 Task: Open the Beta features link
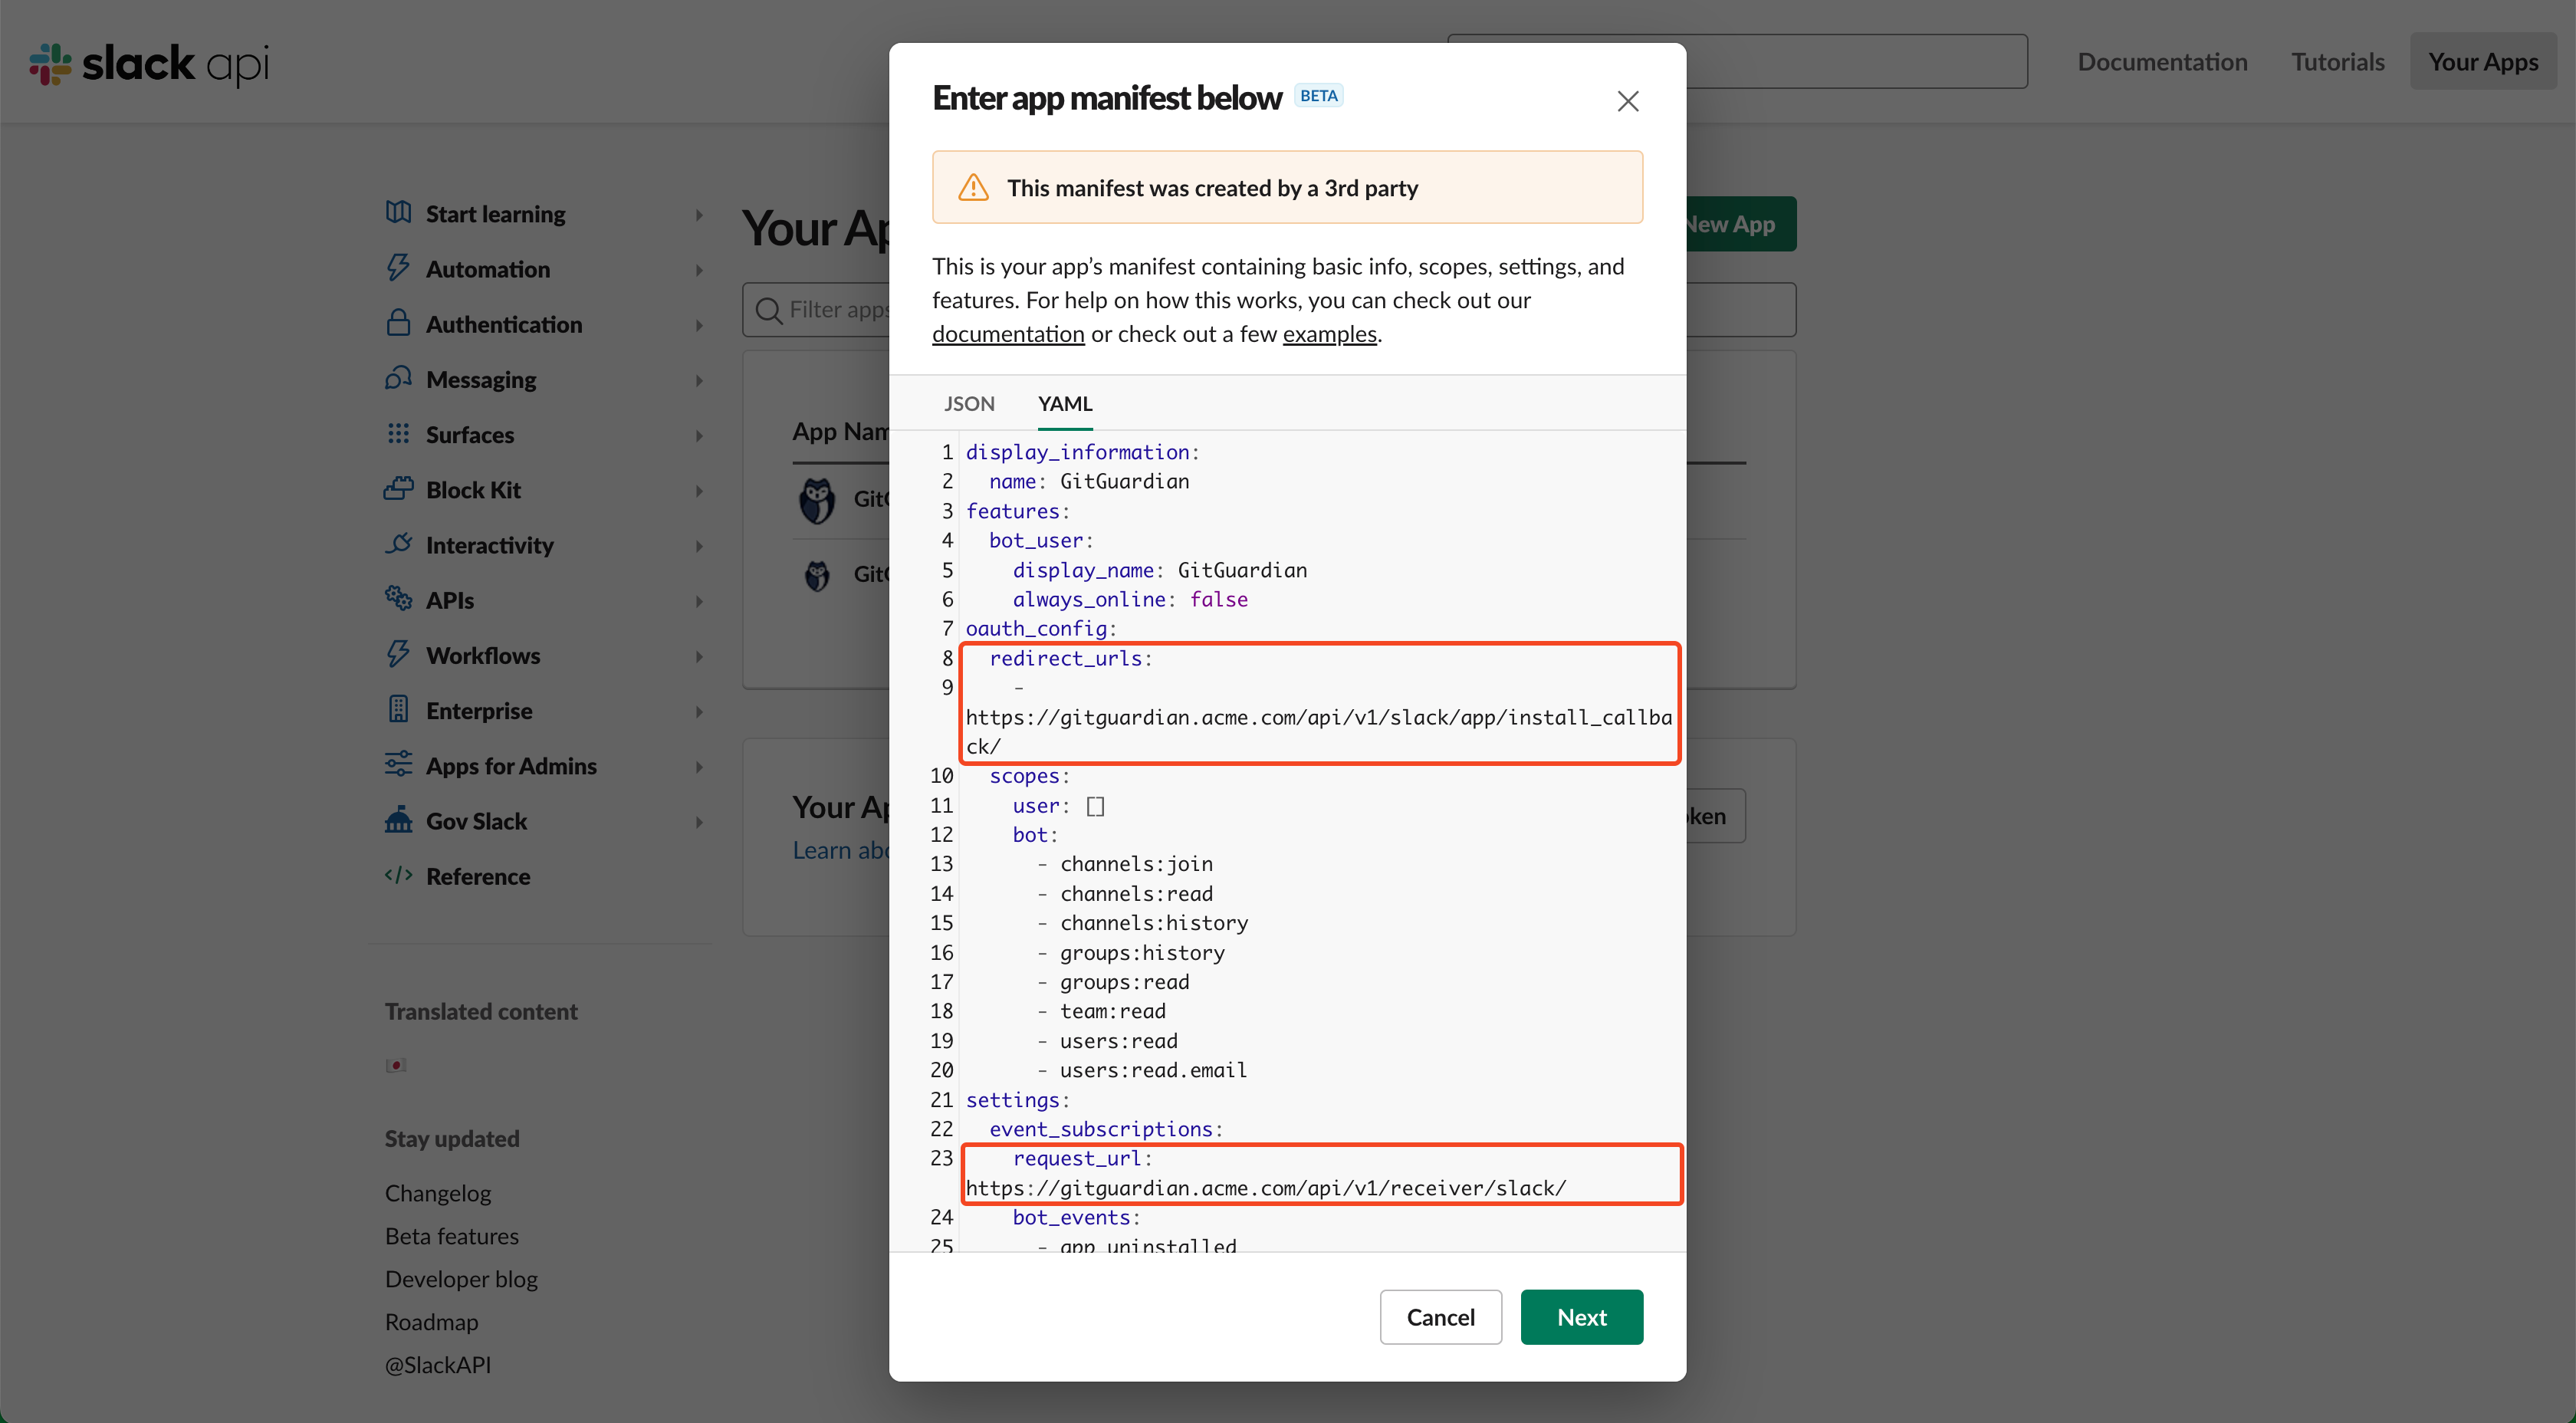[x=451, y=1236]
